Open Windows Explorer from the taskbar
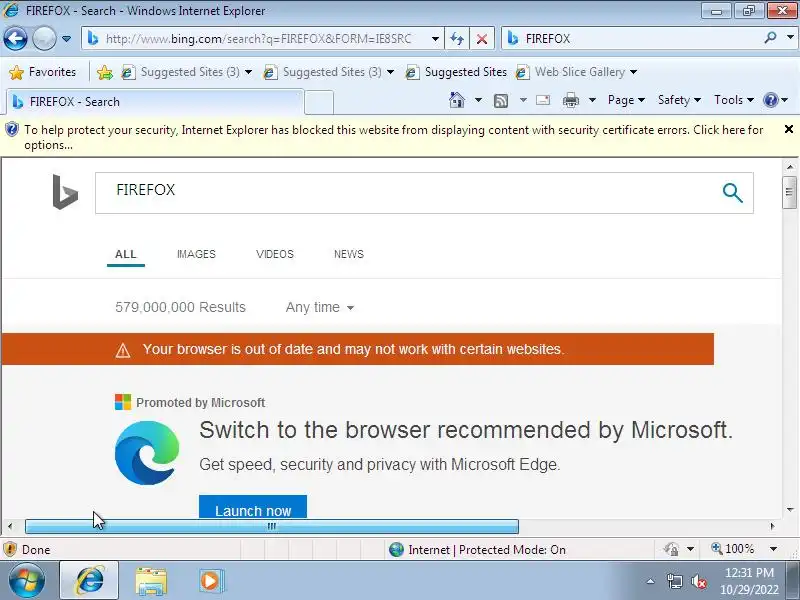The image size is (800, 600). coord(151,581)
